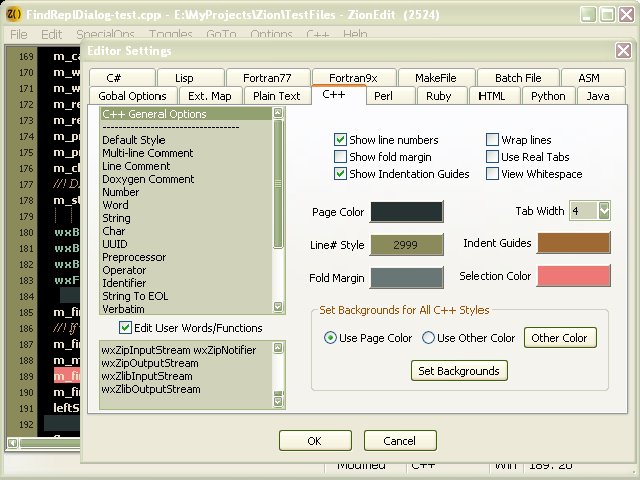Enable the Show fold margin checkbox
Viewport: 640px width, 480px height.
[x=340, y=157]
